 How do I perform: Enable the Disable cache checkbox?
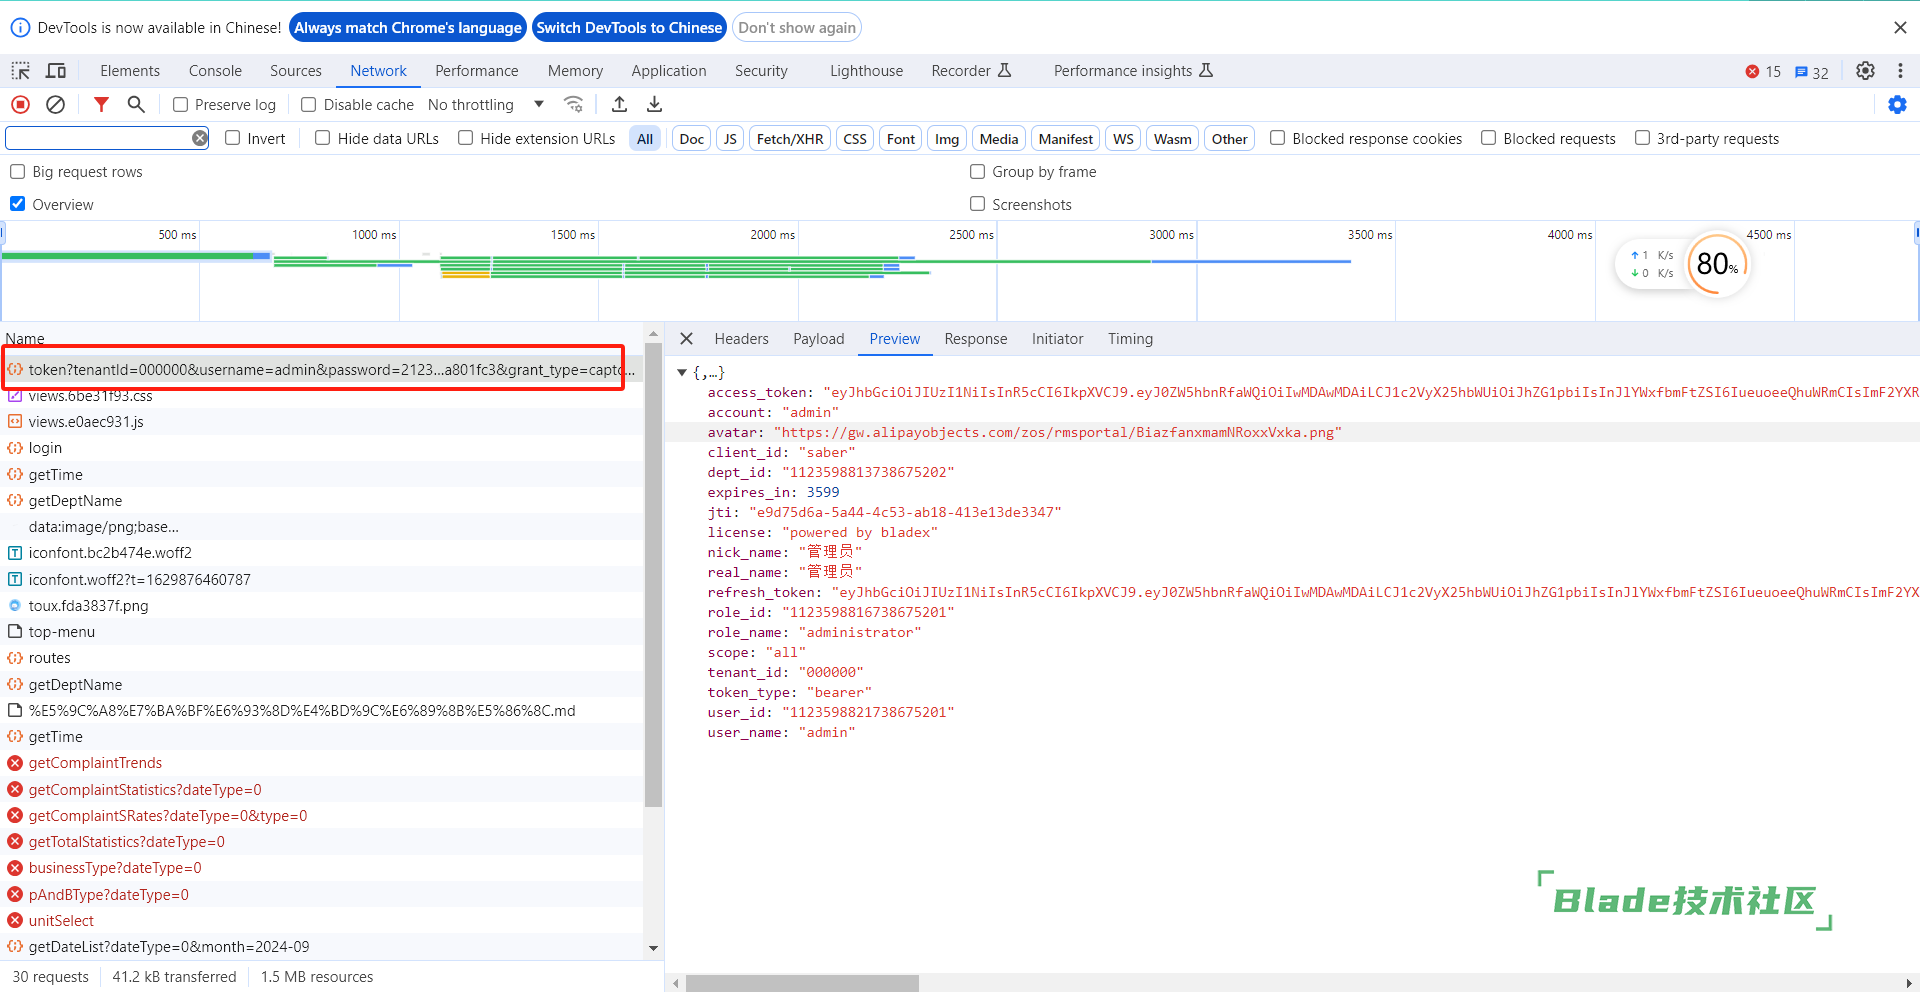[309, 104]
